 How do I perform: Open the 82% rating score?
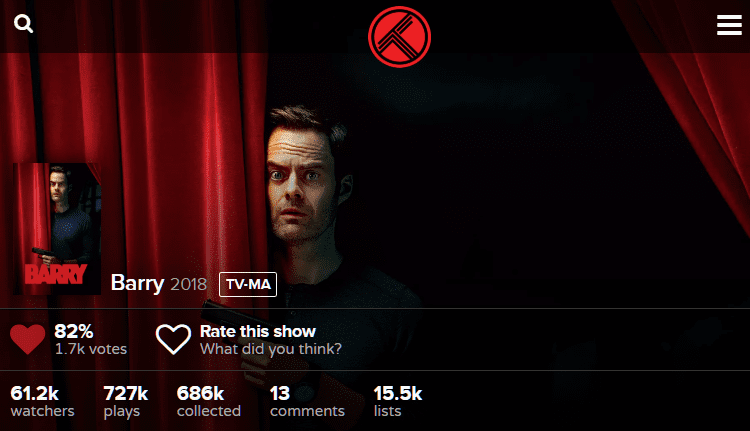pos(74,331)
